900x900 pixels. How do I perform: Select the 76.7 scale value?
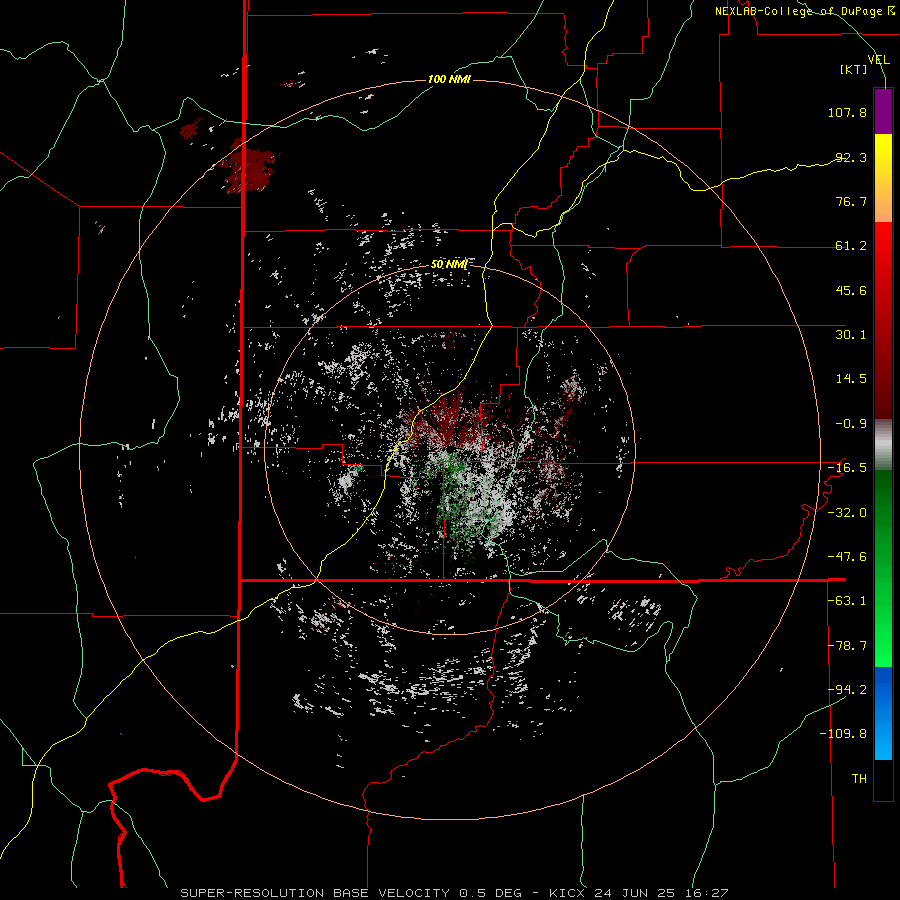point(851,201)
